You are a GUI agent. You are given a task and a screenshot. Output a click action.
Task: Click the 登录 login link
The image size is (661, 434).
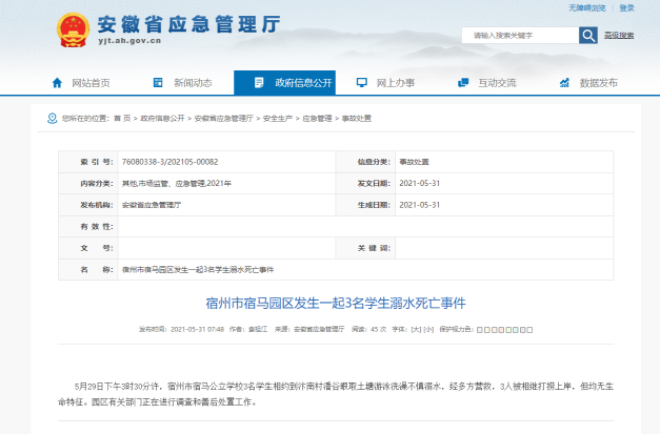pos(626,8)
